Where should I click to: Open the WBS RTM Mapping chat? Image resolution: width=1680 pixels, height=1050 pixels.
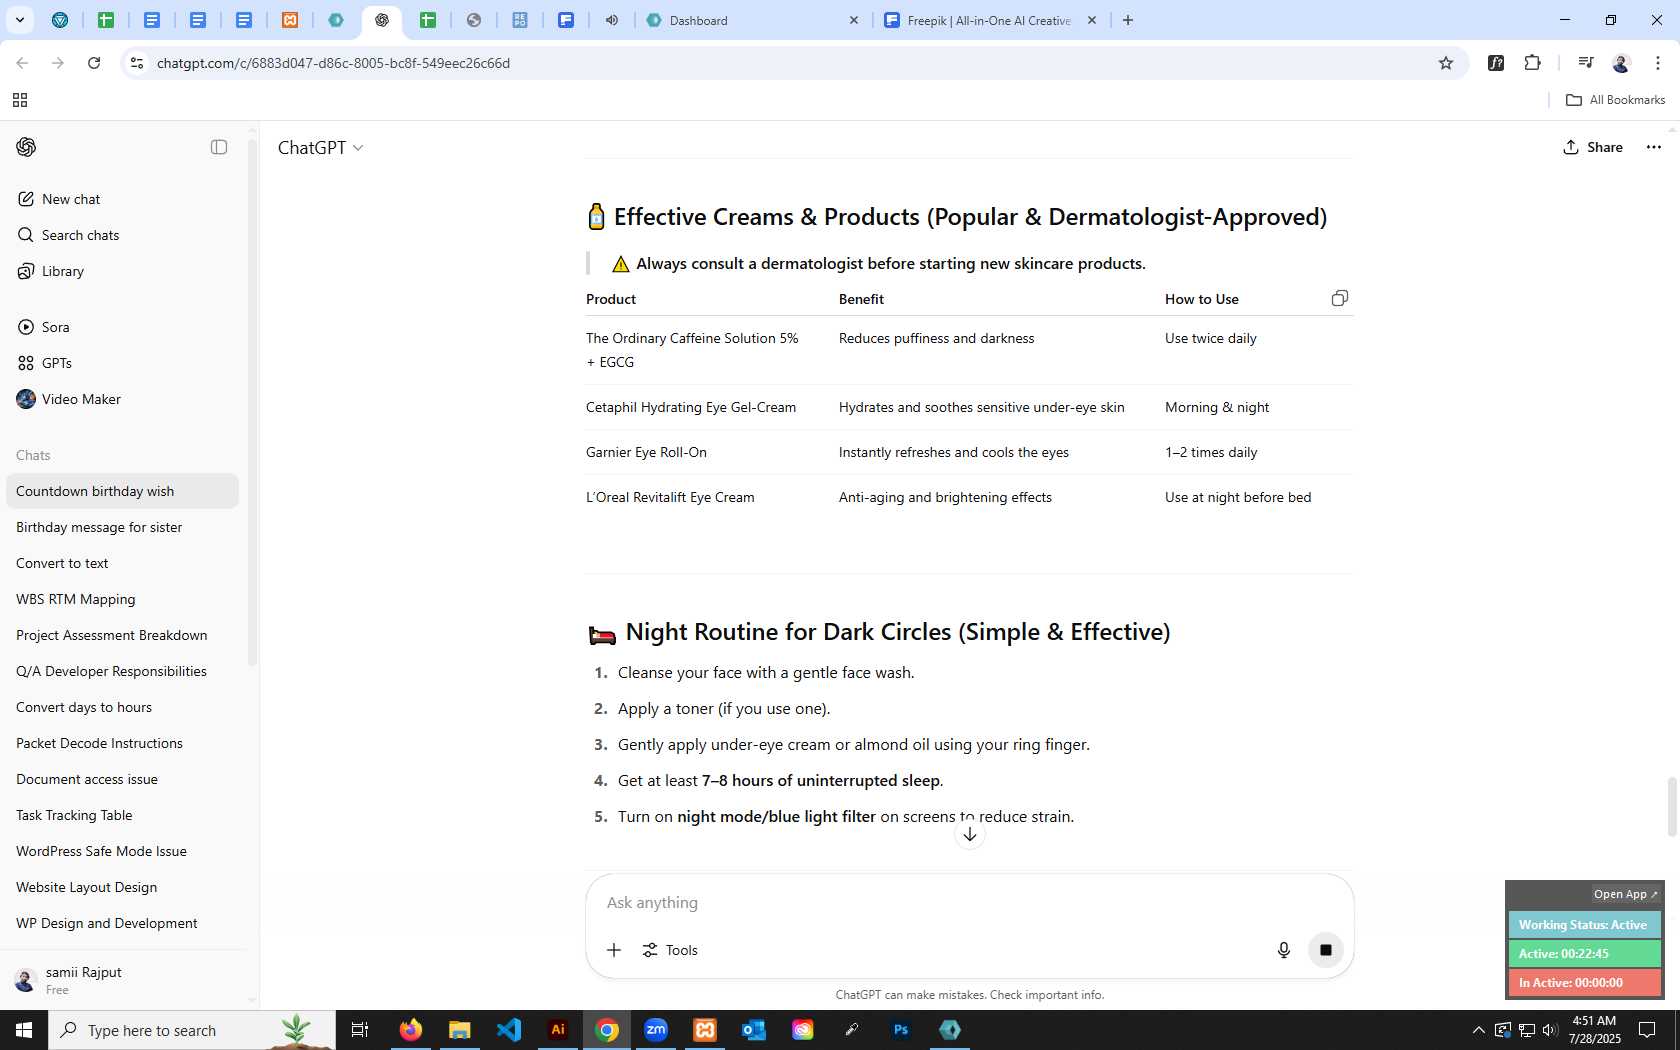pyautogui.click(x=122, y=599)
